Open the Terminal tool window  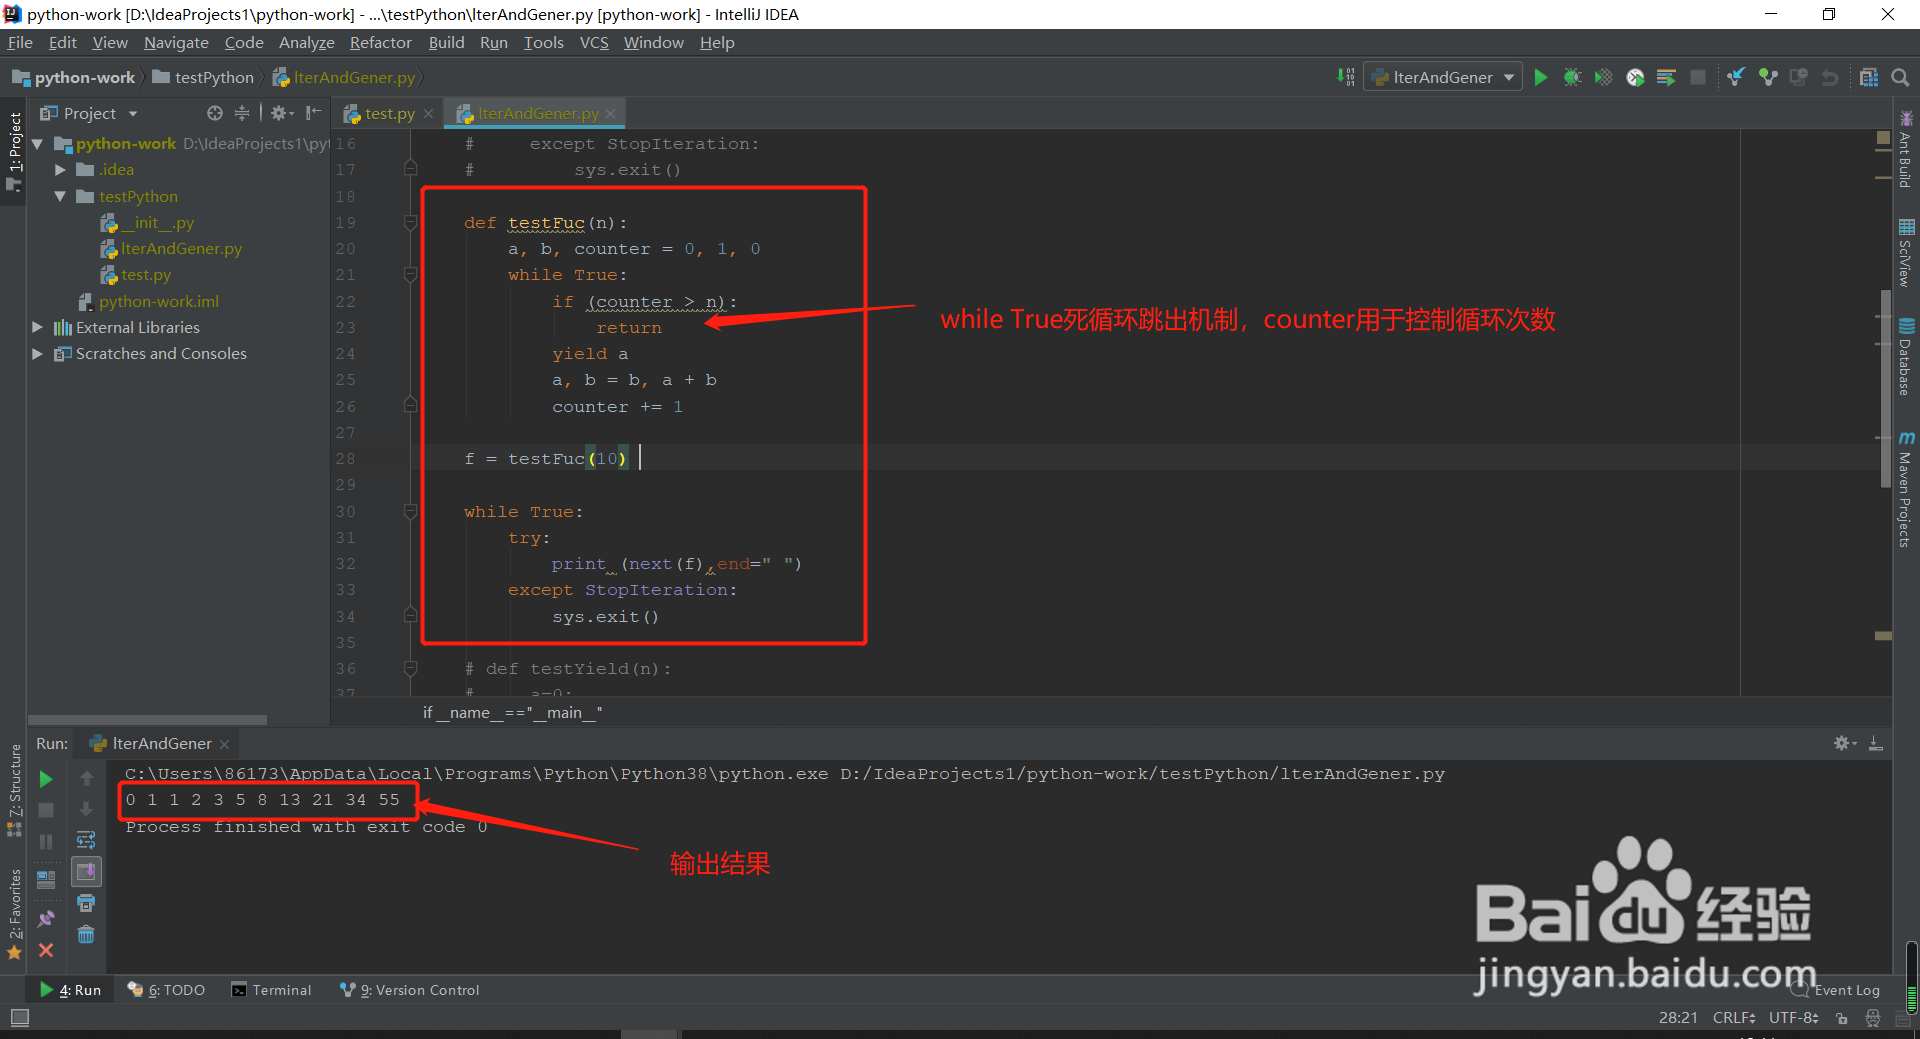click(271, 990)
